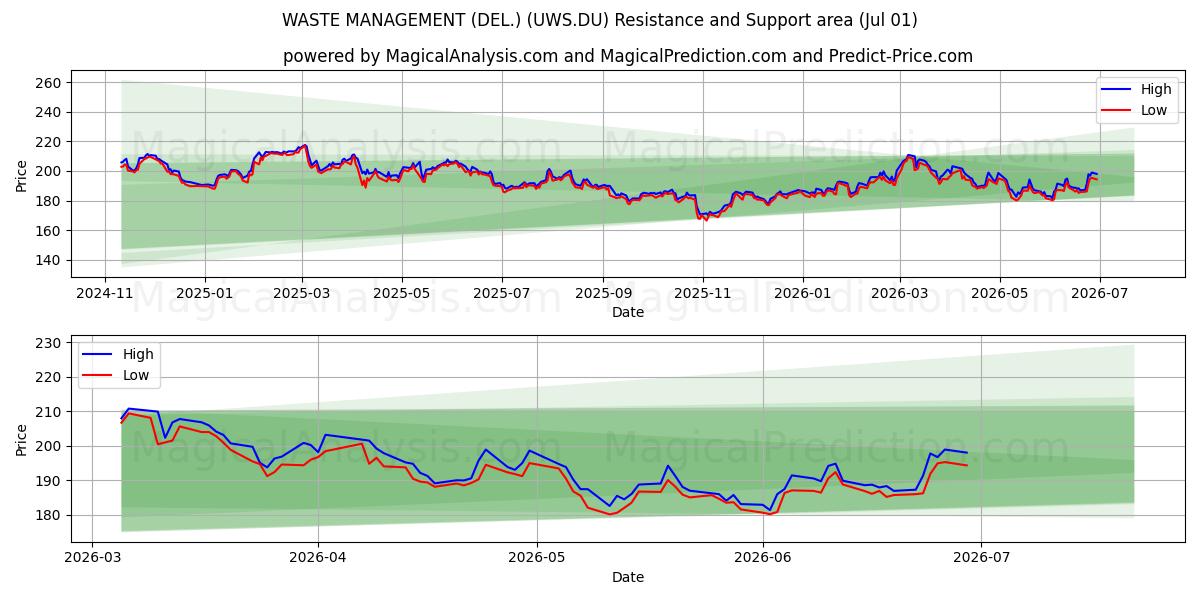Viewport: 1200px width, 600px height.
Task: Click the 2026-07 tick label on the lower chart
Action: [982, 558]
